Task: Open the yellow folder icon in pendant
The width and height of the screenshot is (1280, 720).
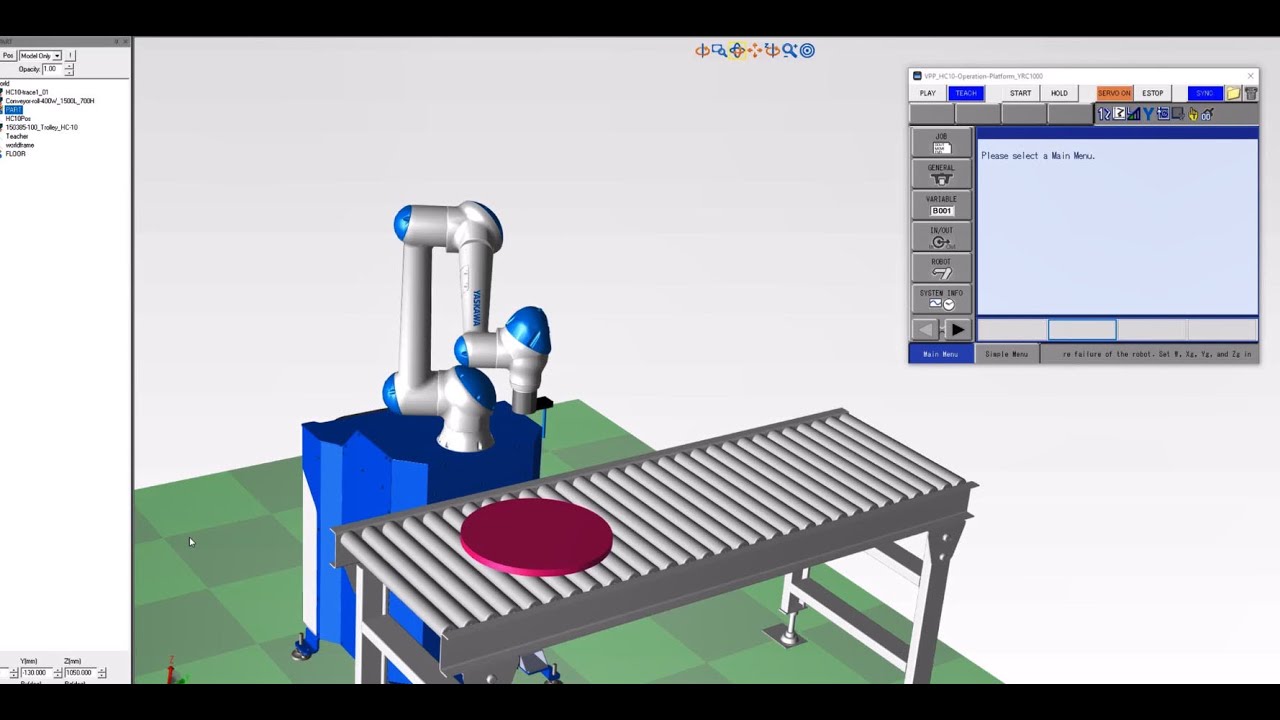Action: click(x=1233, y=93)
